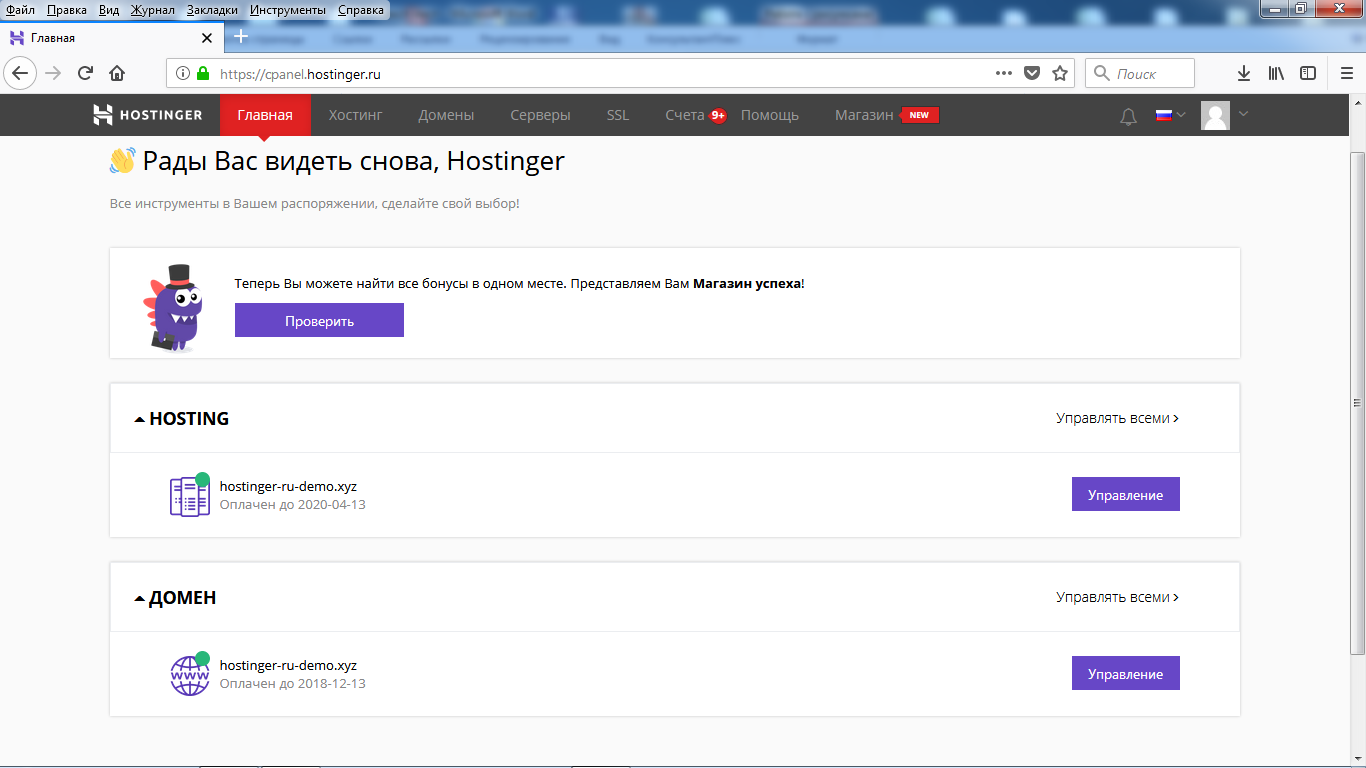The width and height of the screenshot is (1366, 768).
Task: Bookmark this page with star icon
Action: click(x=1060, y=73)
